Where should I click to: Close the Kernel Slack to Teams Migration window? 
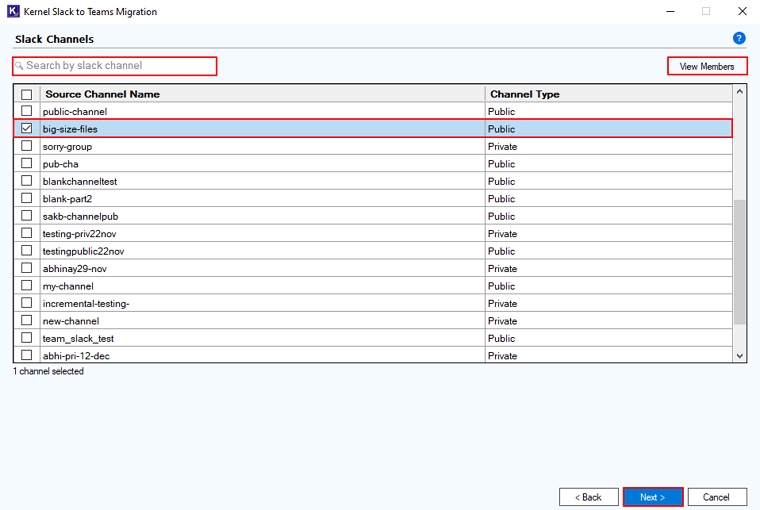tap(742, 11)
